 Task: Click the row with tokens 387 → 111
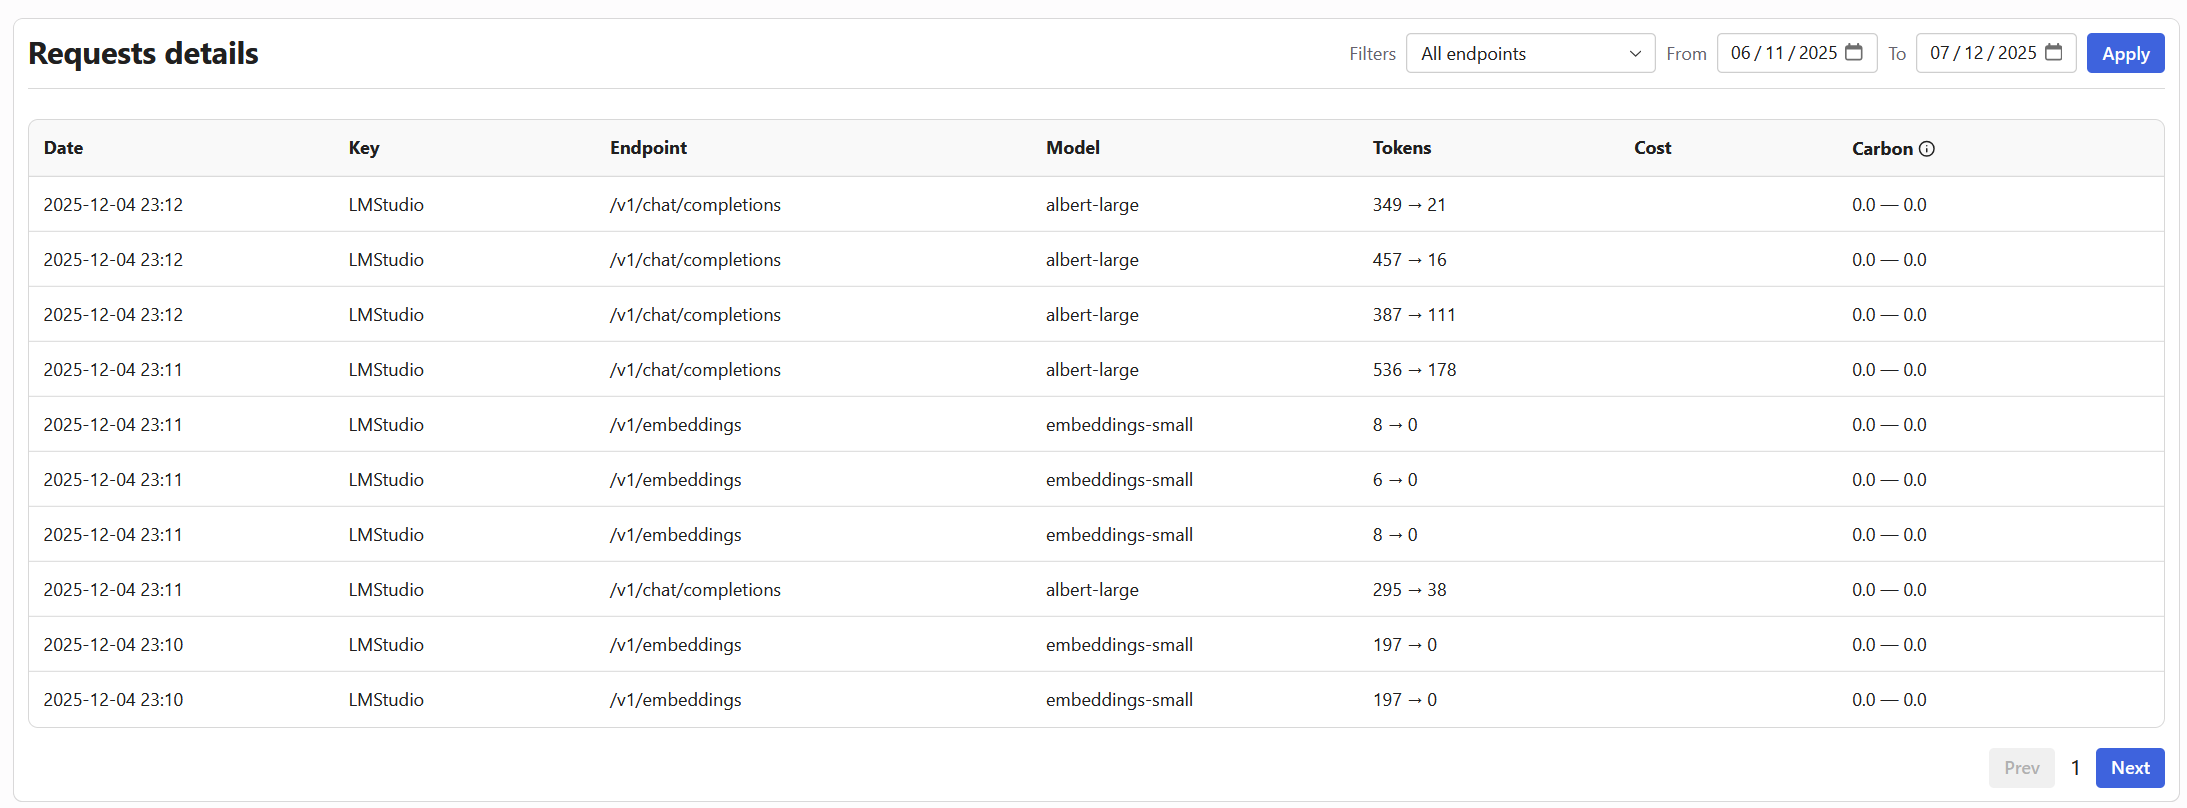point(1413,315)
